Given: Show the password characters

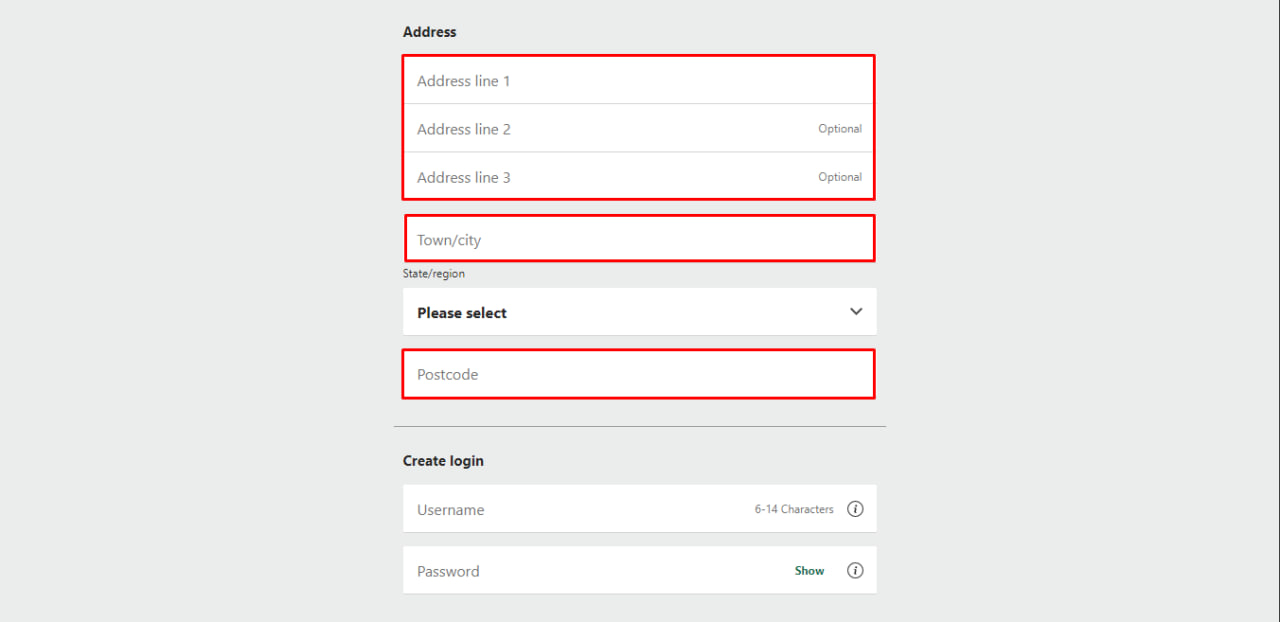Looking at the screenshot, I should tap(809, 571).
